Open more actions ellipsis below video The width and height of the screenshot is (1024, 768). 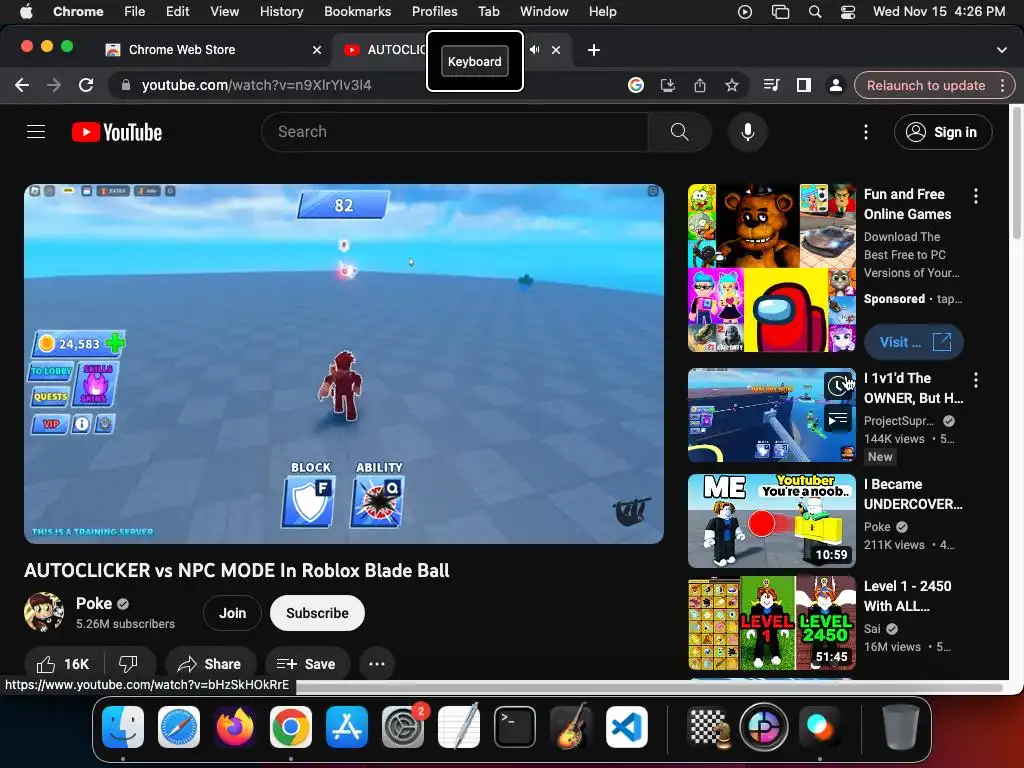pyautogui.click(x=377, y=664)
